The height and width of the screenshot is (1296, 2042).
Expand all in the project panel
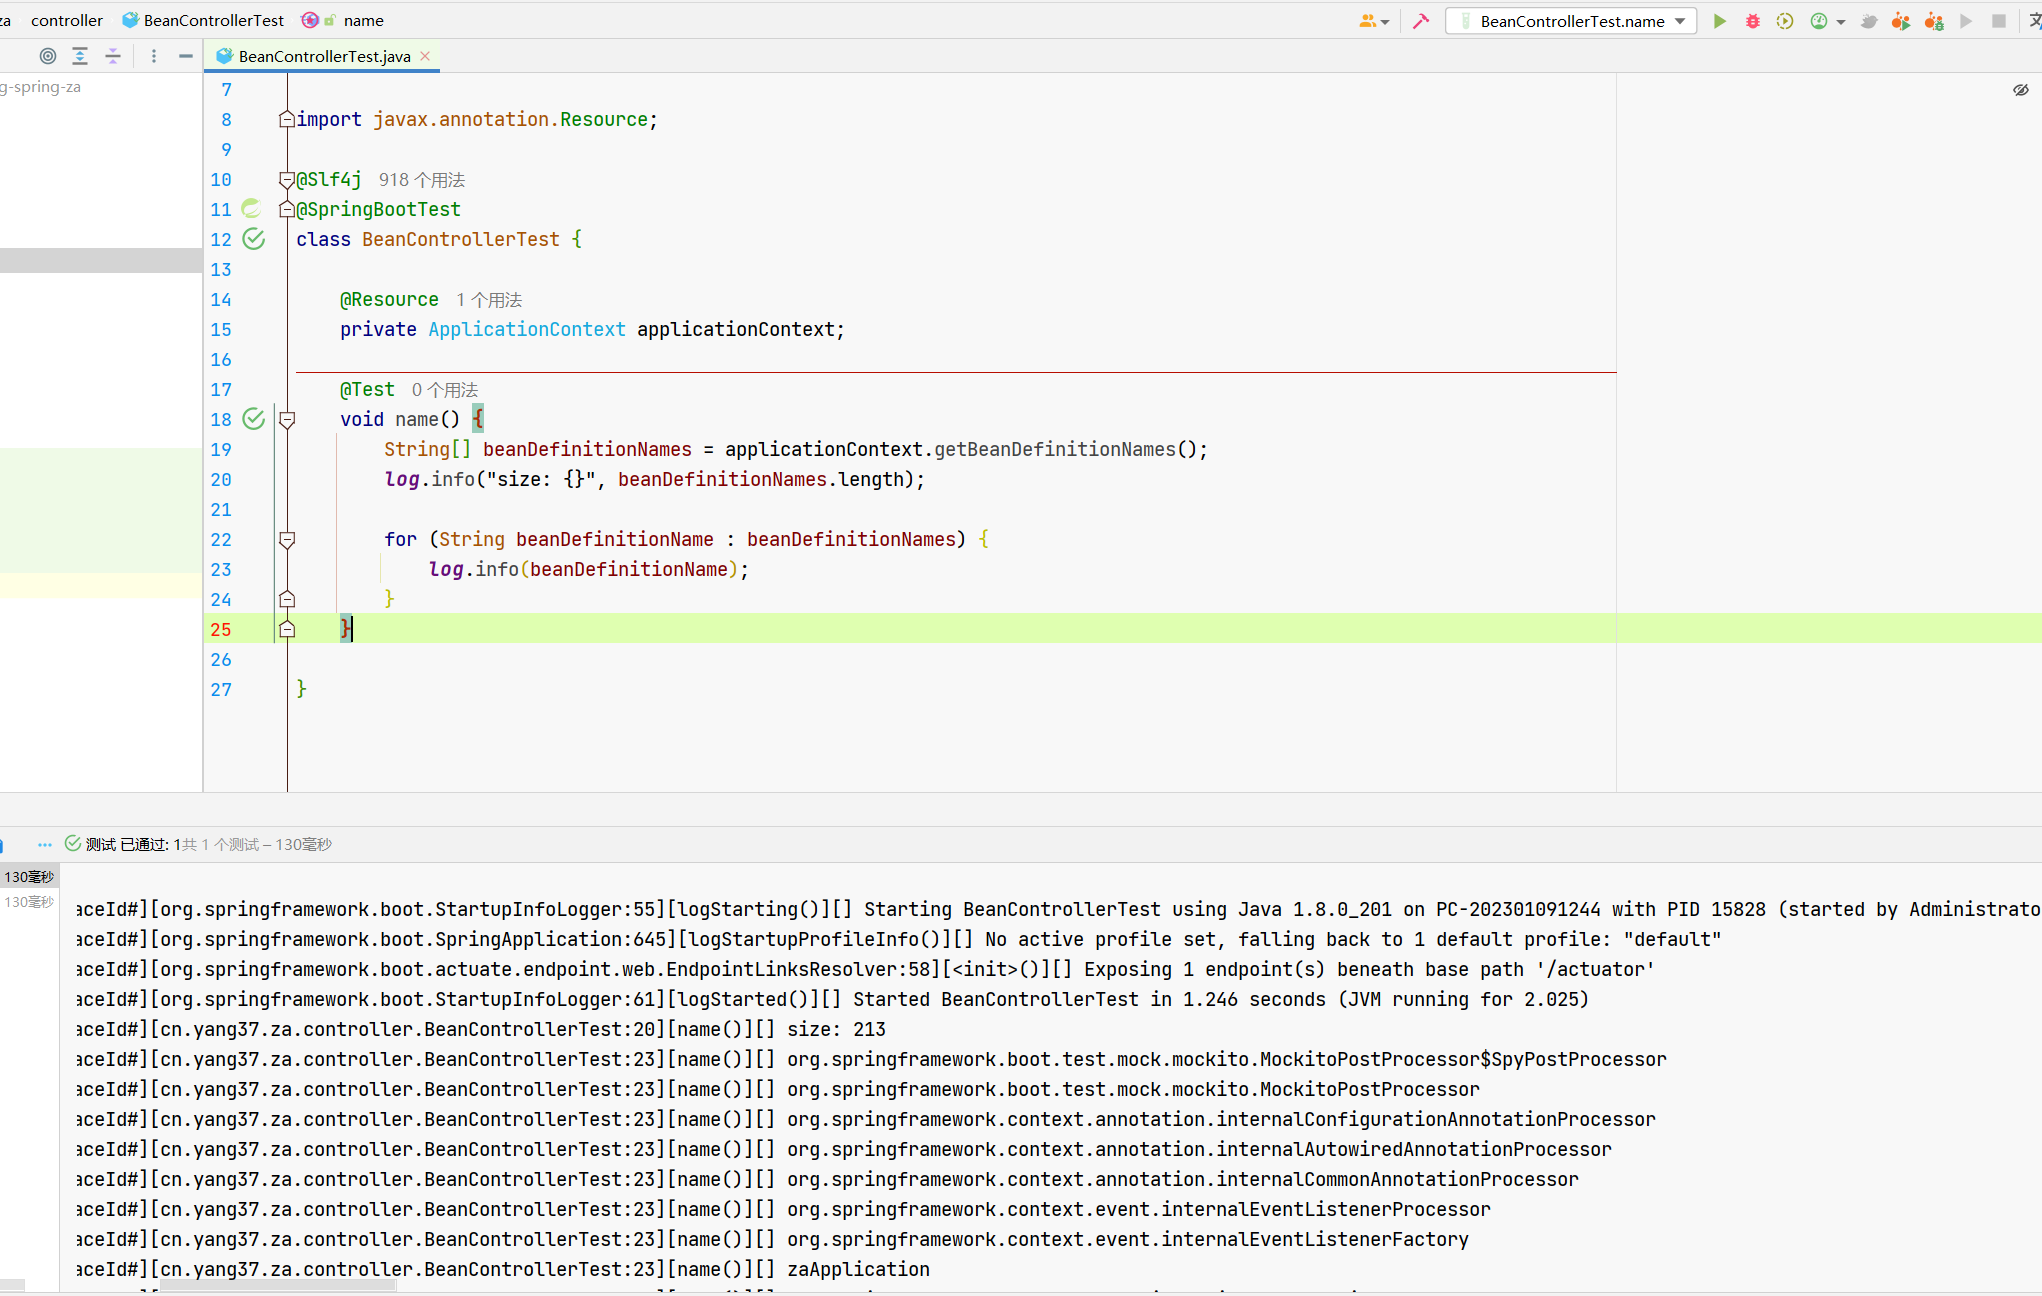click(x=80, y=56)
